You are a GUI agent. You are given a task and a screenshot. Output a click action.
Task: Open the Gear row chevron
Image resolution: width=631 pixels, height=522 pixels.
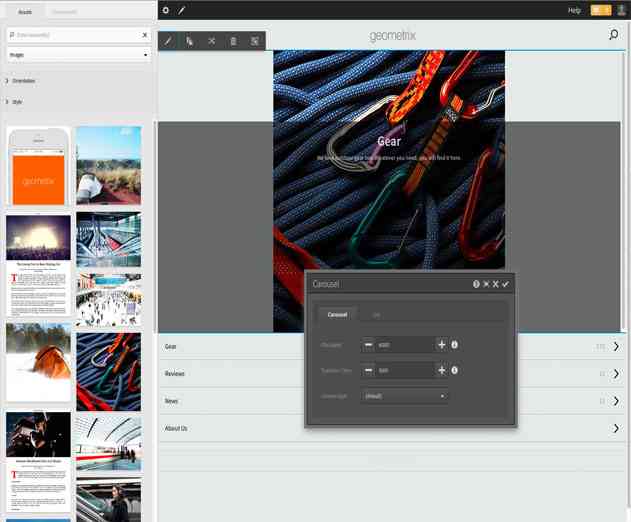pyautogui.click(x=616, y=347)
